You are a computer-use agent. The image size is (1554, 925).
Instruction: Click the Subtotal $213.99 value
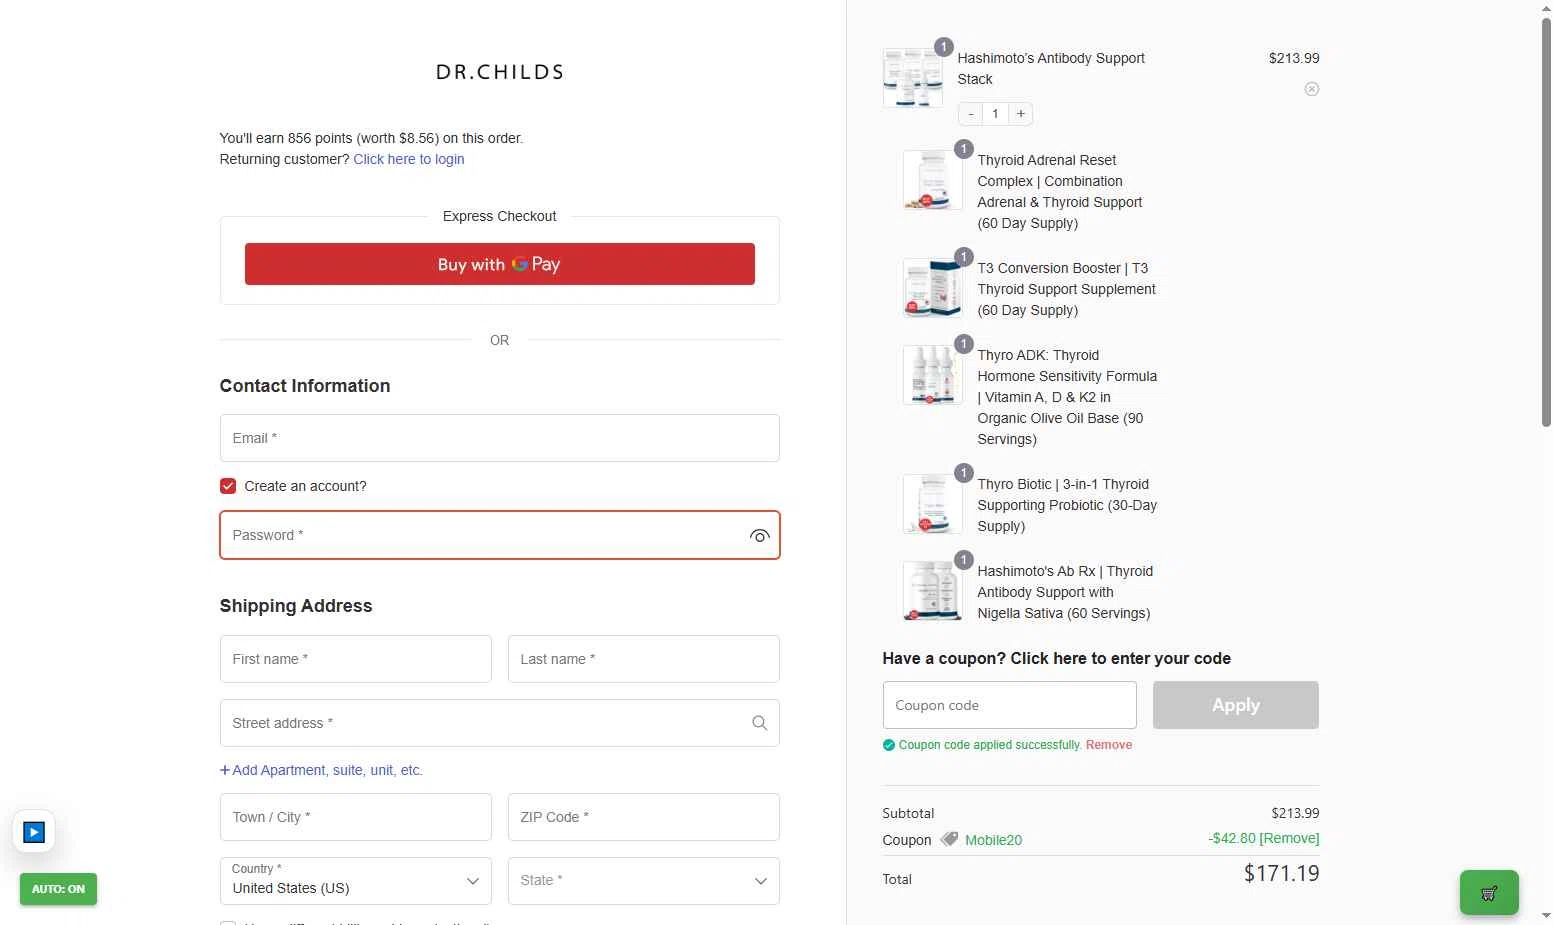tap(1295, 813)
